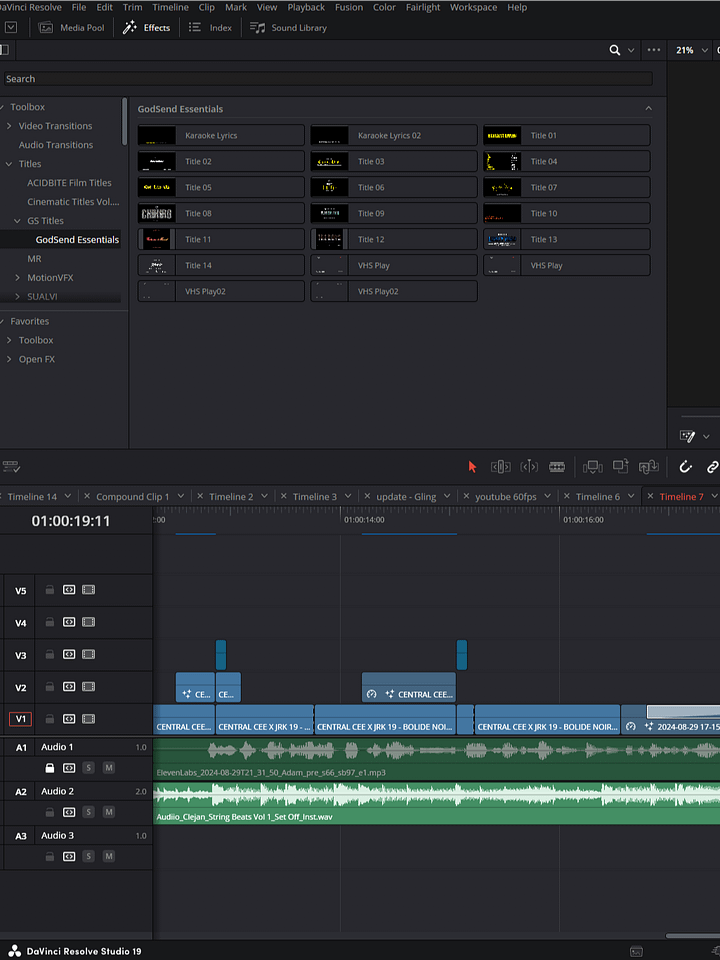720x960 pixels.
Task: Collapse the GS Titles folder
Action: click(17, 220)
